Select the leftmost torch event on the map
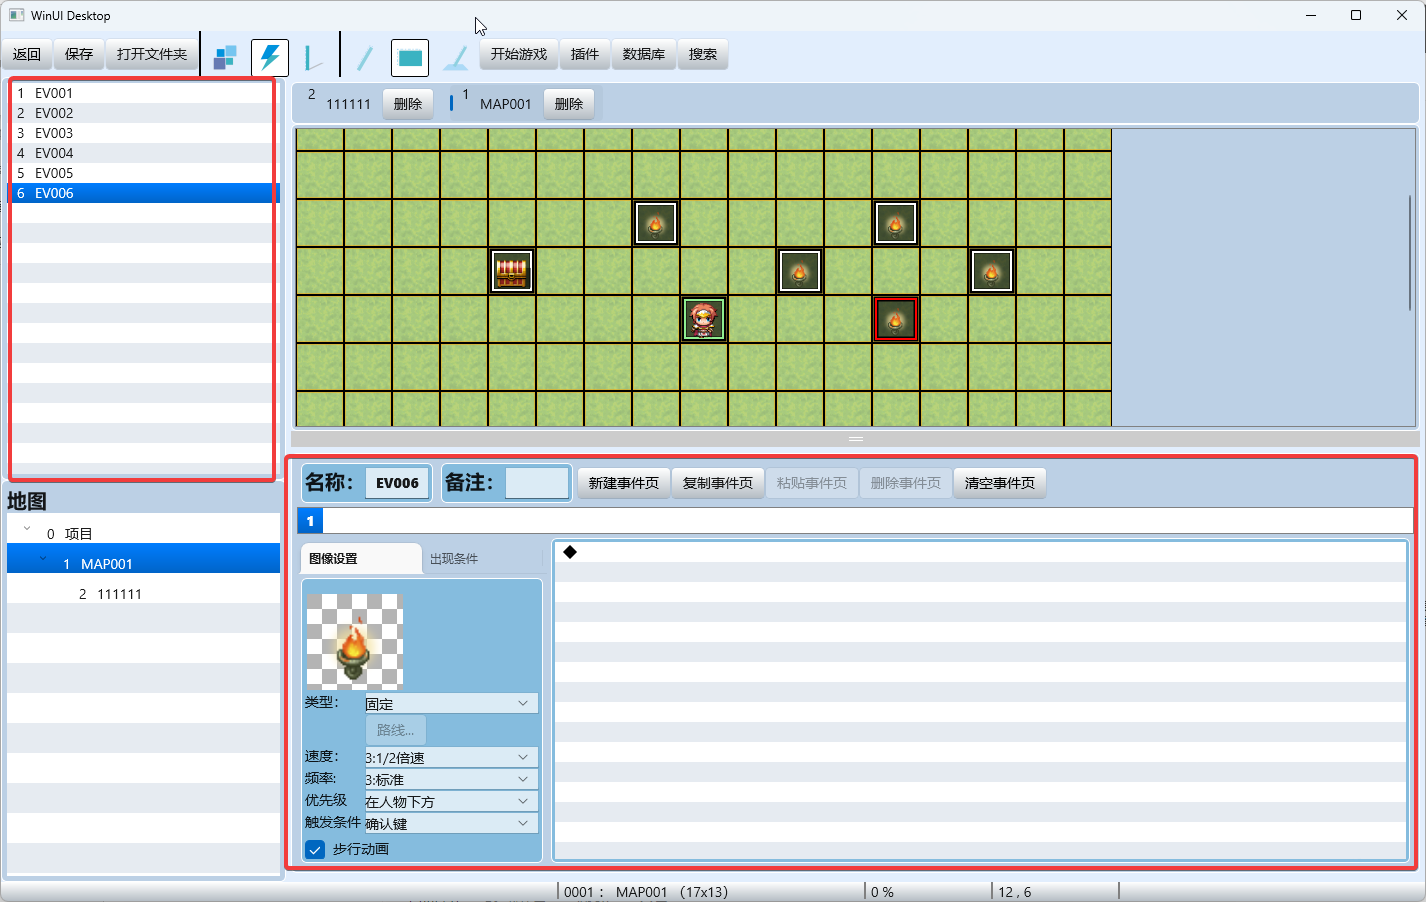The image size is (1426, 902). [656, 223]
